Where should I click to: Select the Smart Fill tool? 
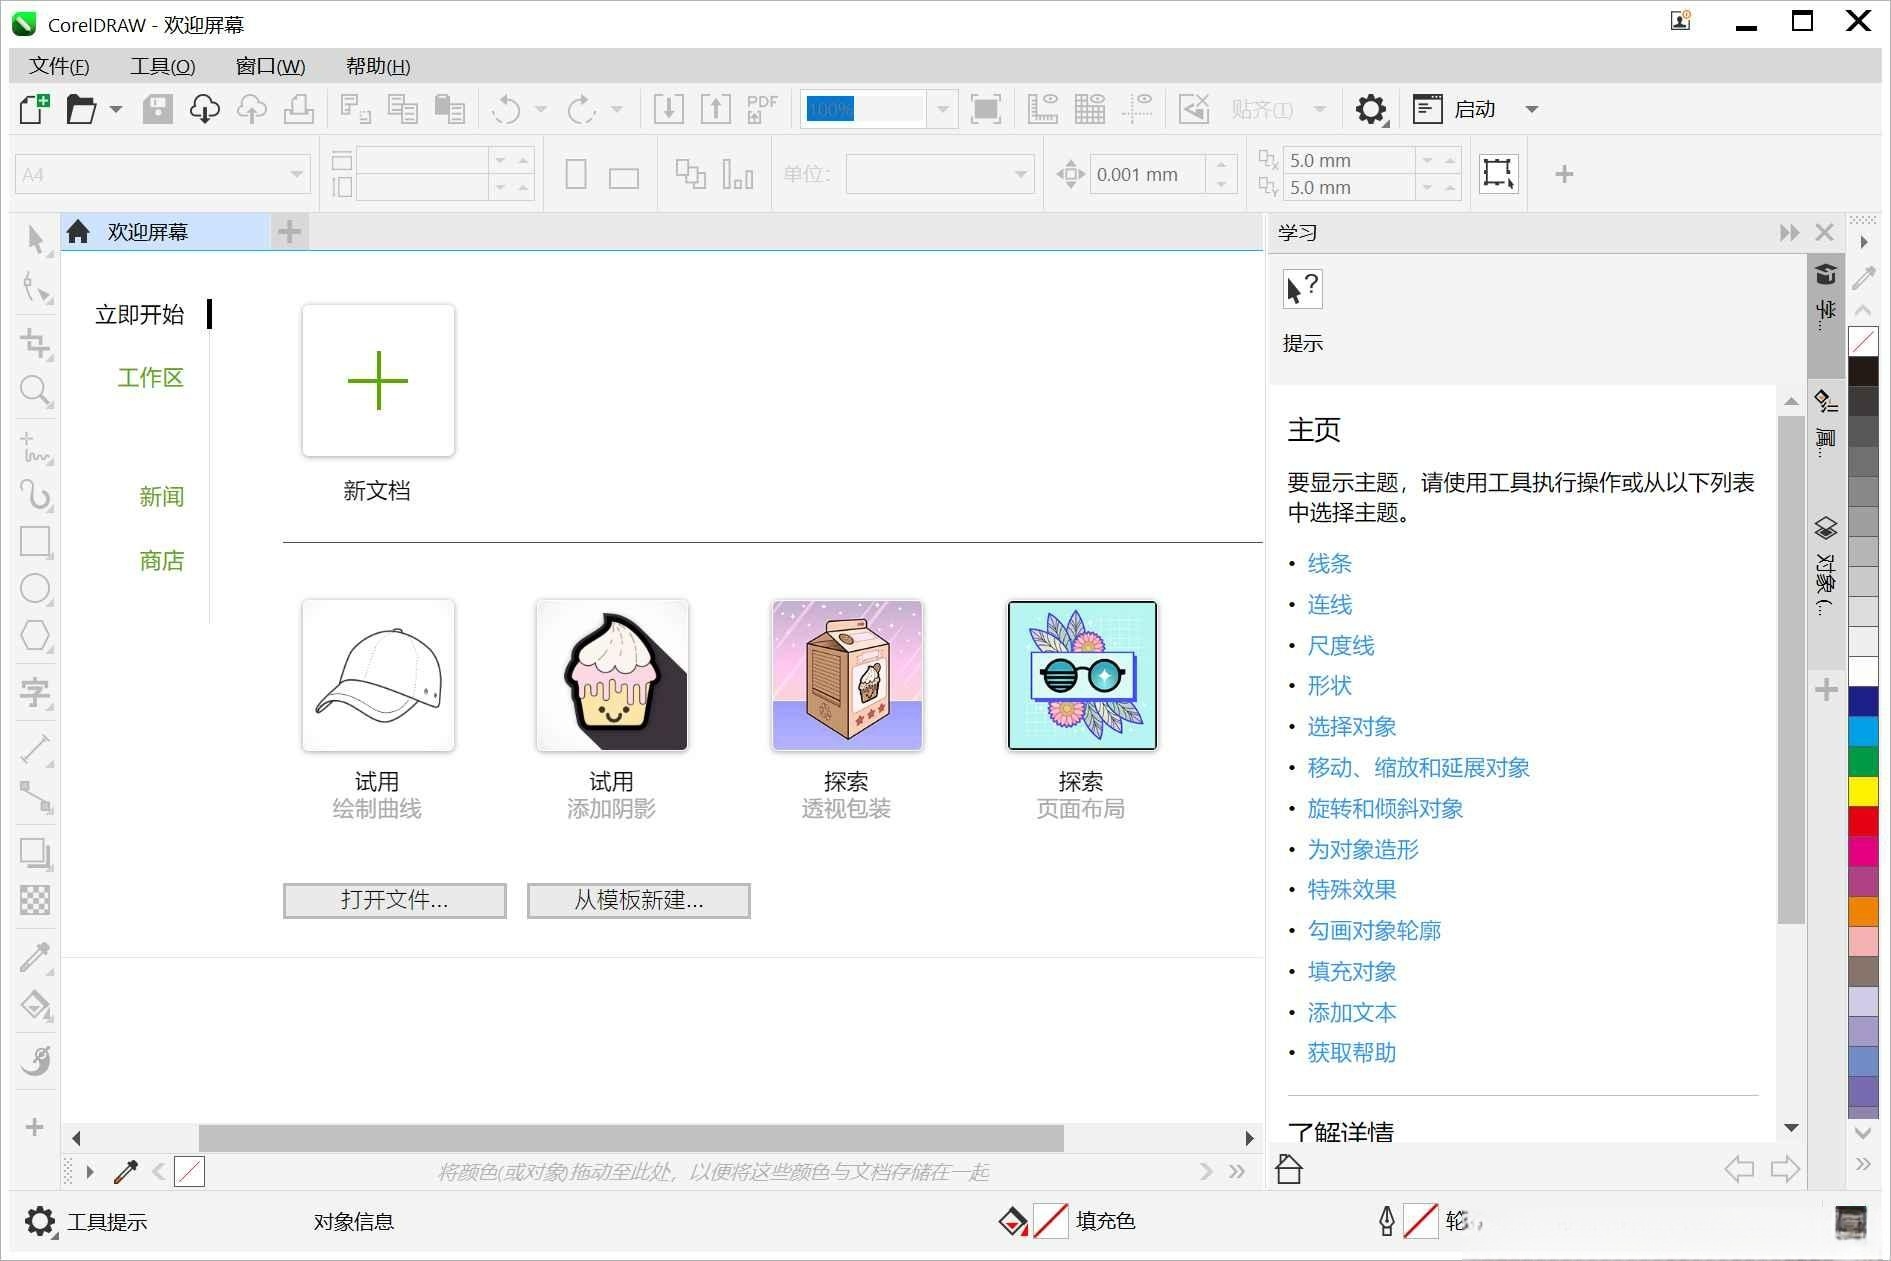[36, 1060]
